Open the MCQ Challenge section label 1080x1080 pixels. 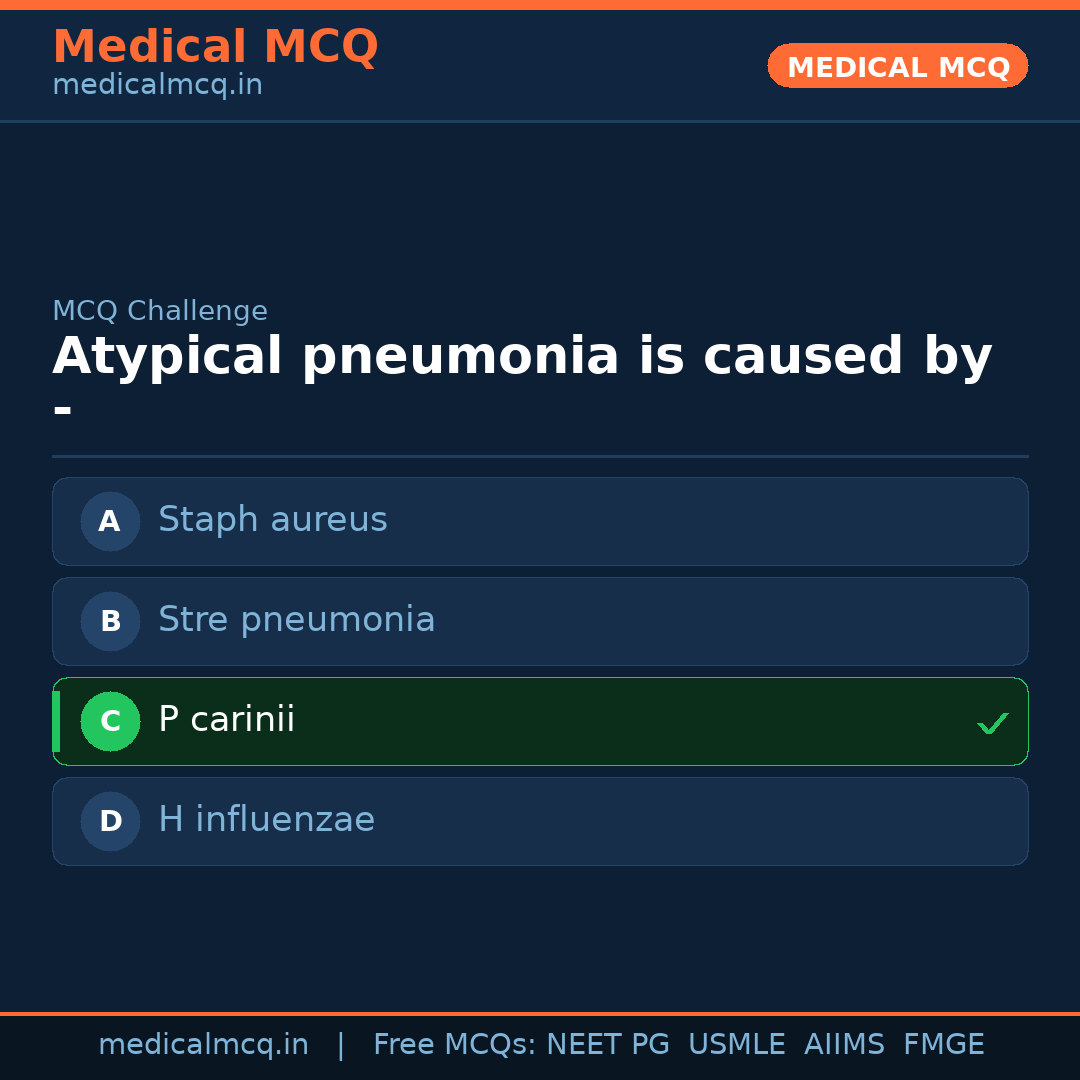pos(160,311)
